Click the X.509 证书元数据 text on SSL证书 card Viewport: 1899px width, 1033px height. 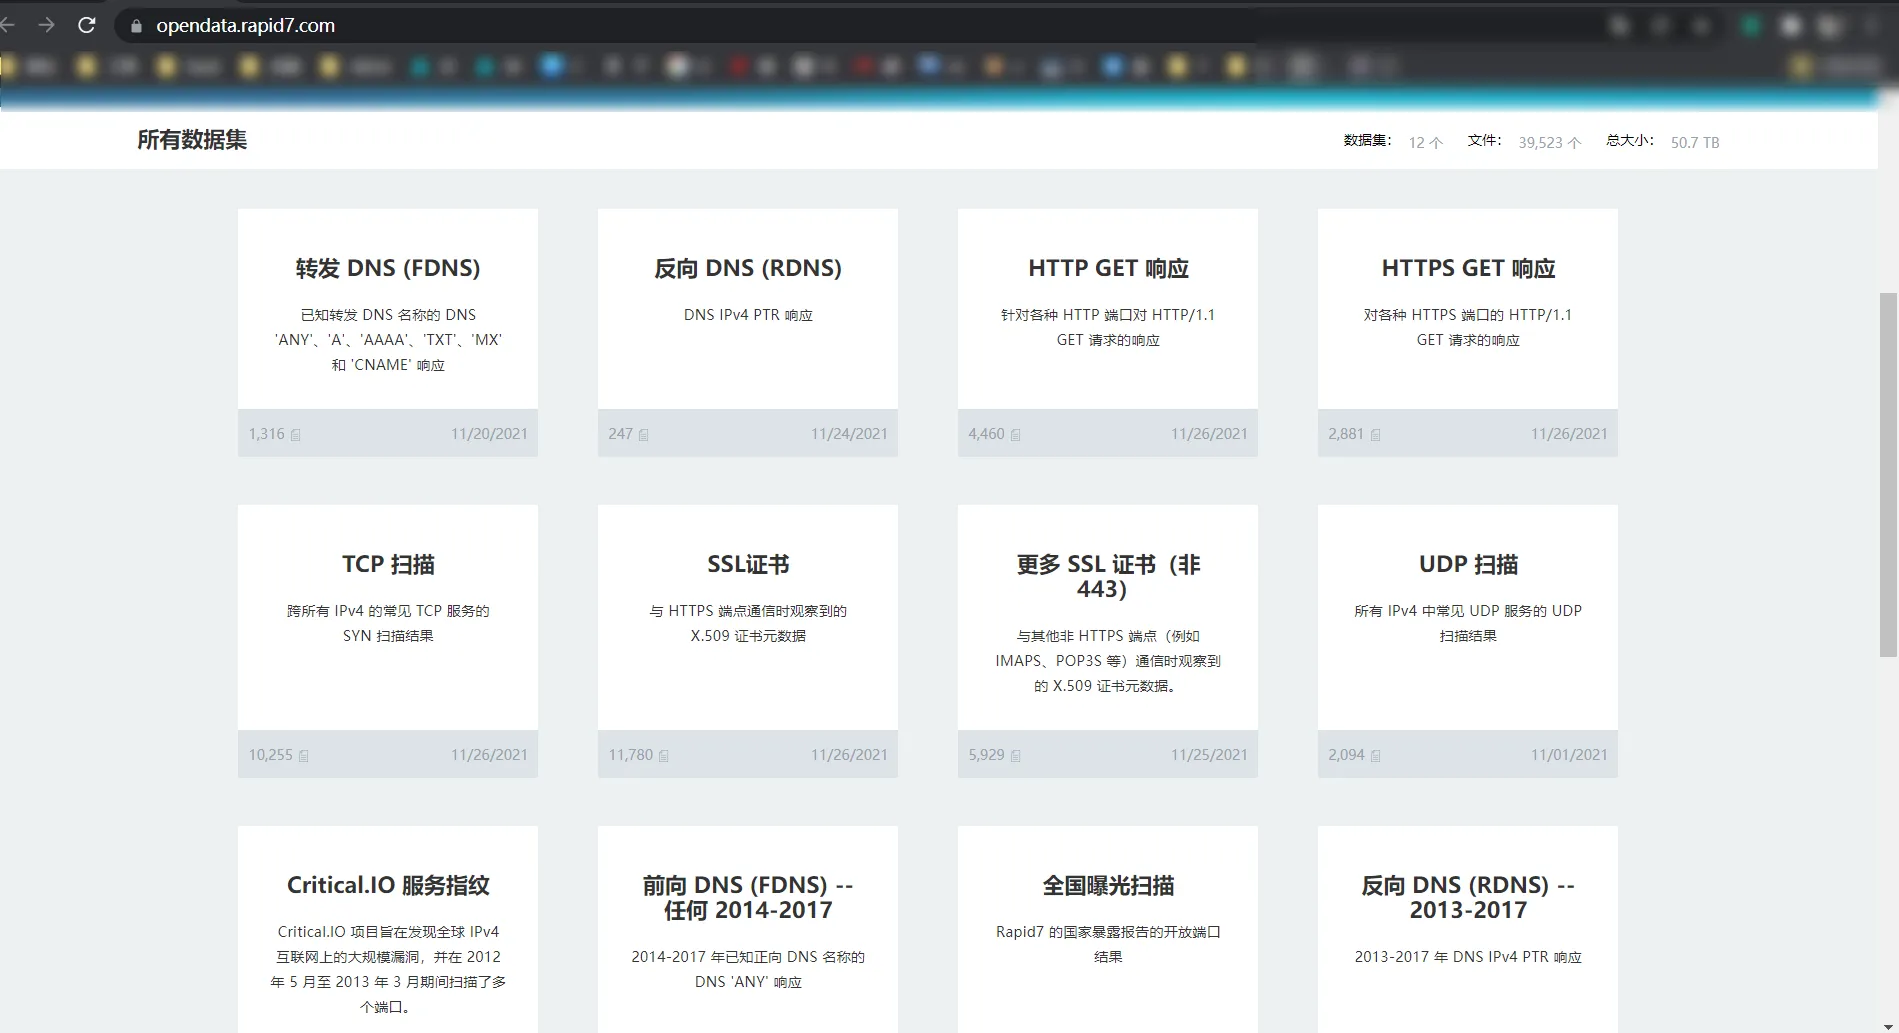748,636
